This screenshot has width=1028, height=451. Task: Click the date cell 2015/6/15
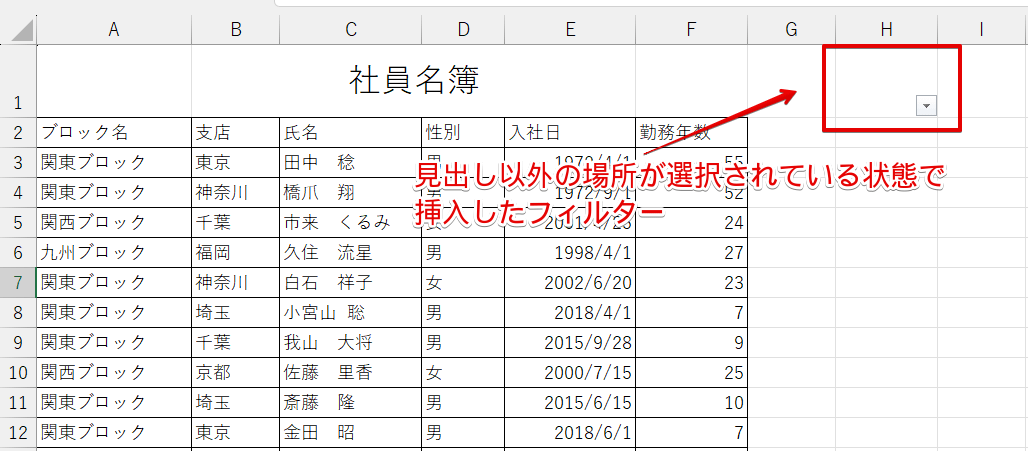click(570, 402)
